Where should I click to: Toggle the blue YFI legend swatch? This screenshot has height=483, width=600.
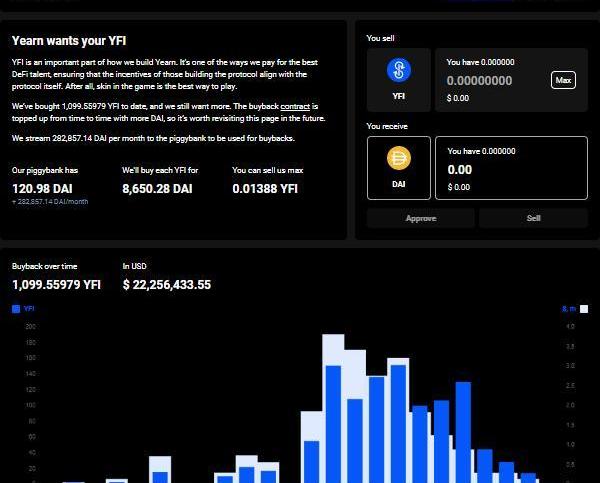pos(16,309)
